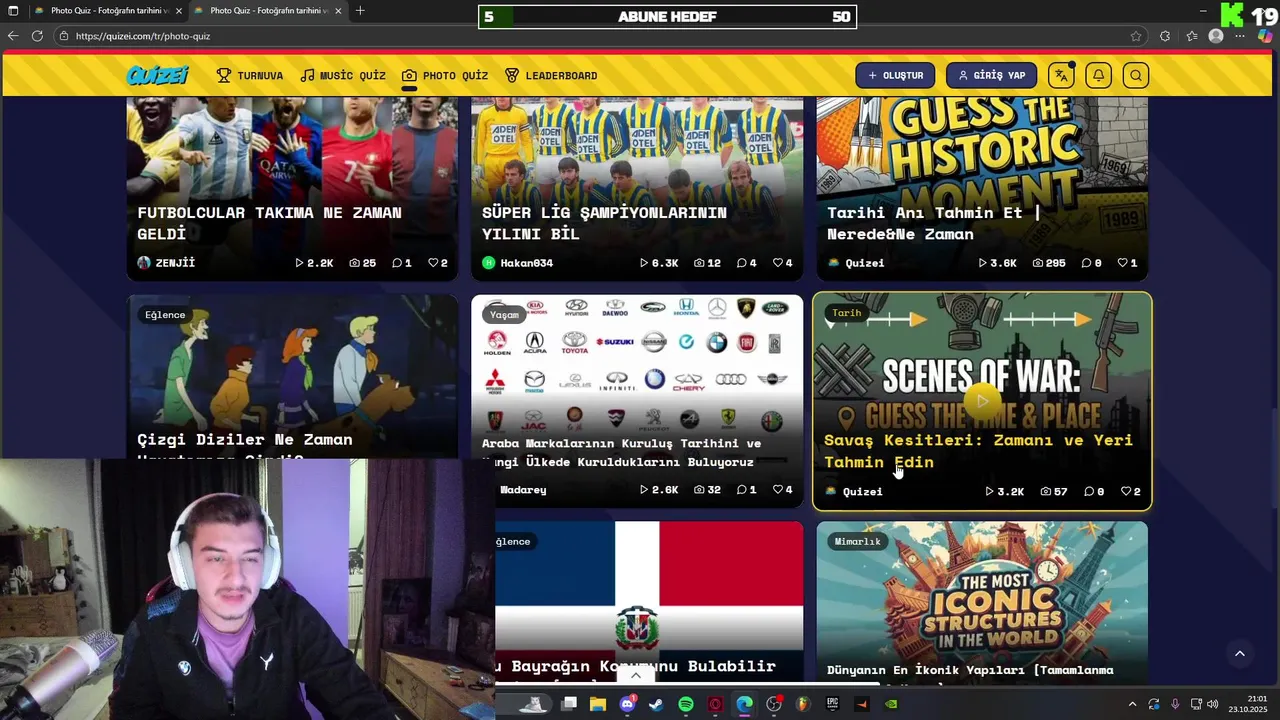Go back with browser back arrow

13,36
